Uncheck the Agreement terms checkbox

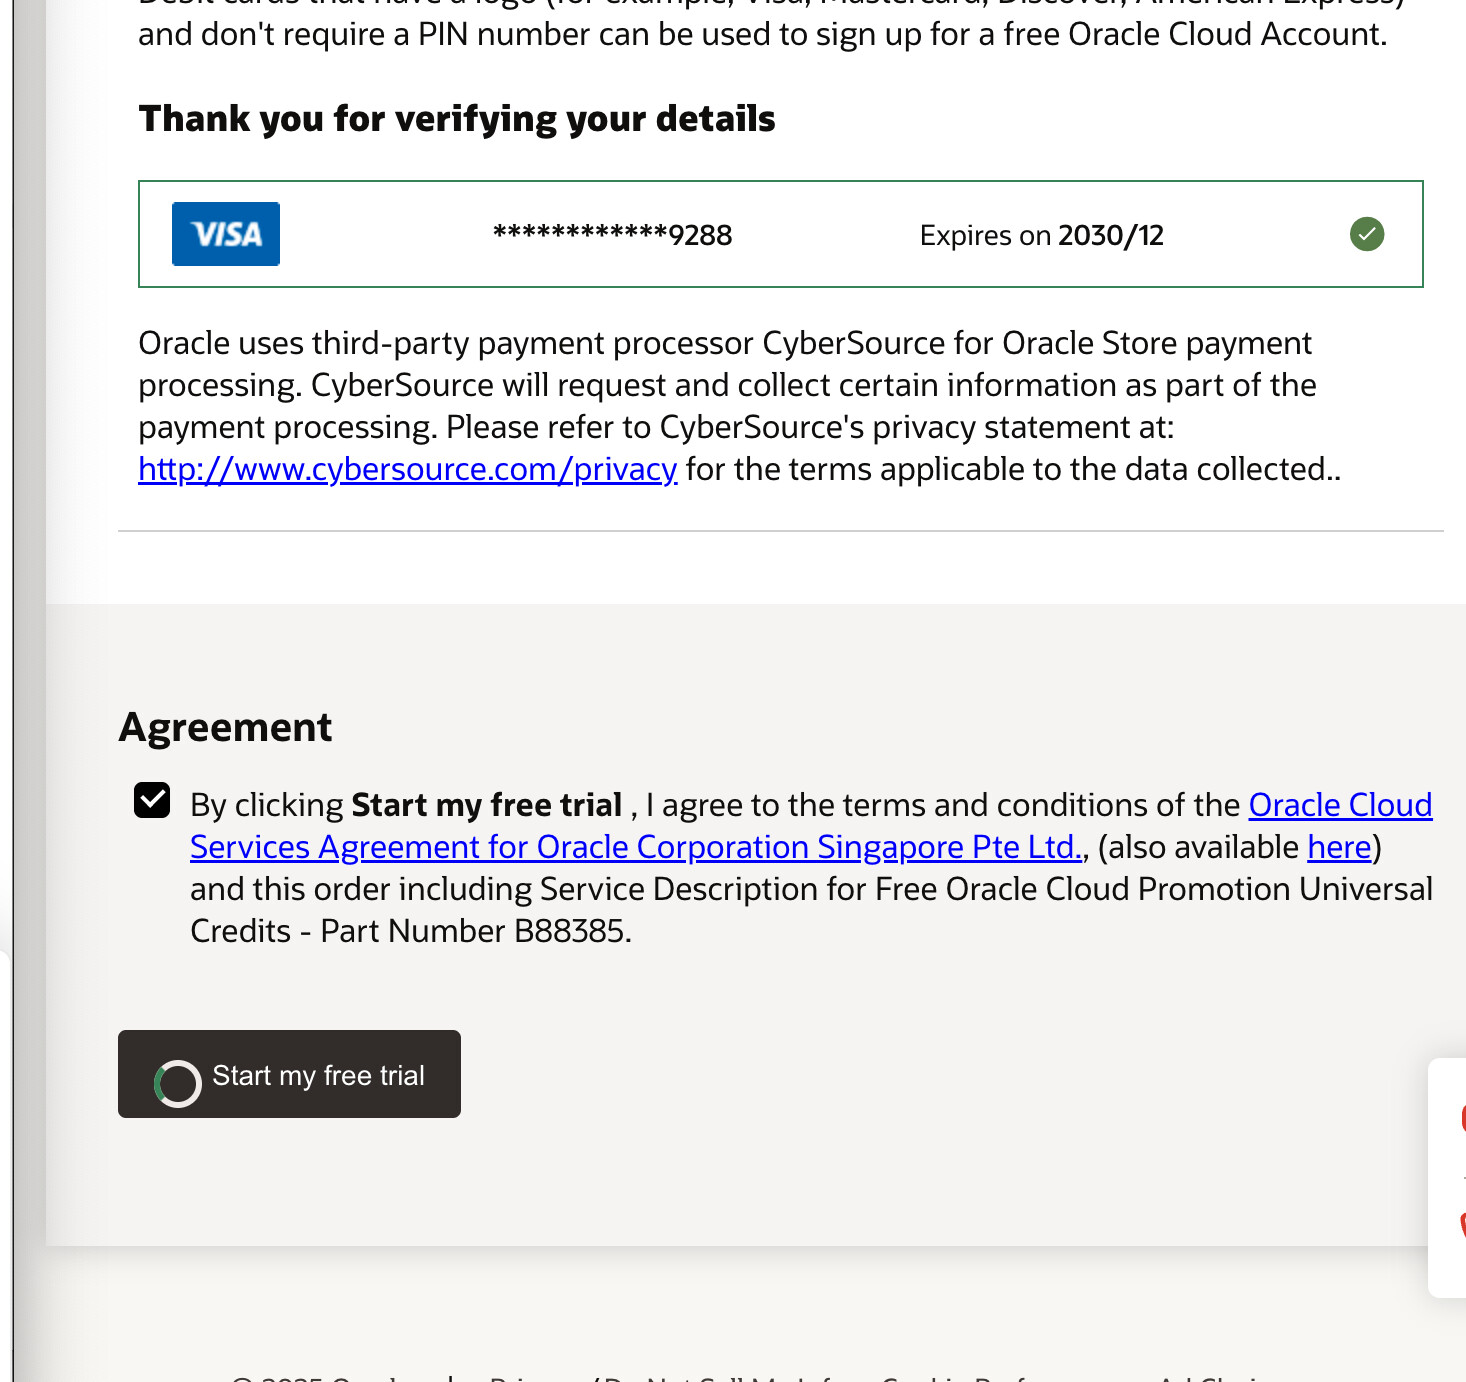tap(152, 800)
